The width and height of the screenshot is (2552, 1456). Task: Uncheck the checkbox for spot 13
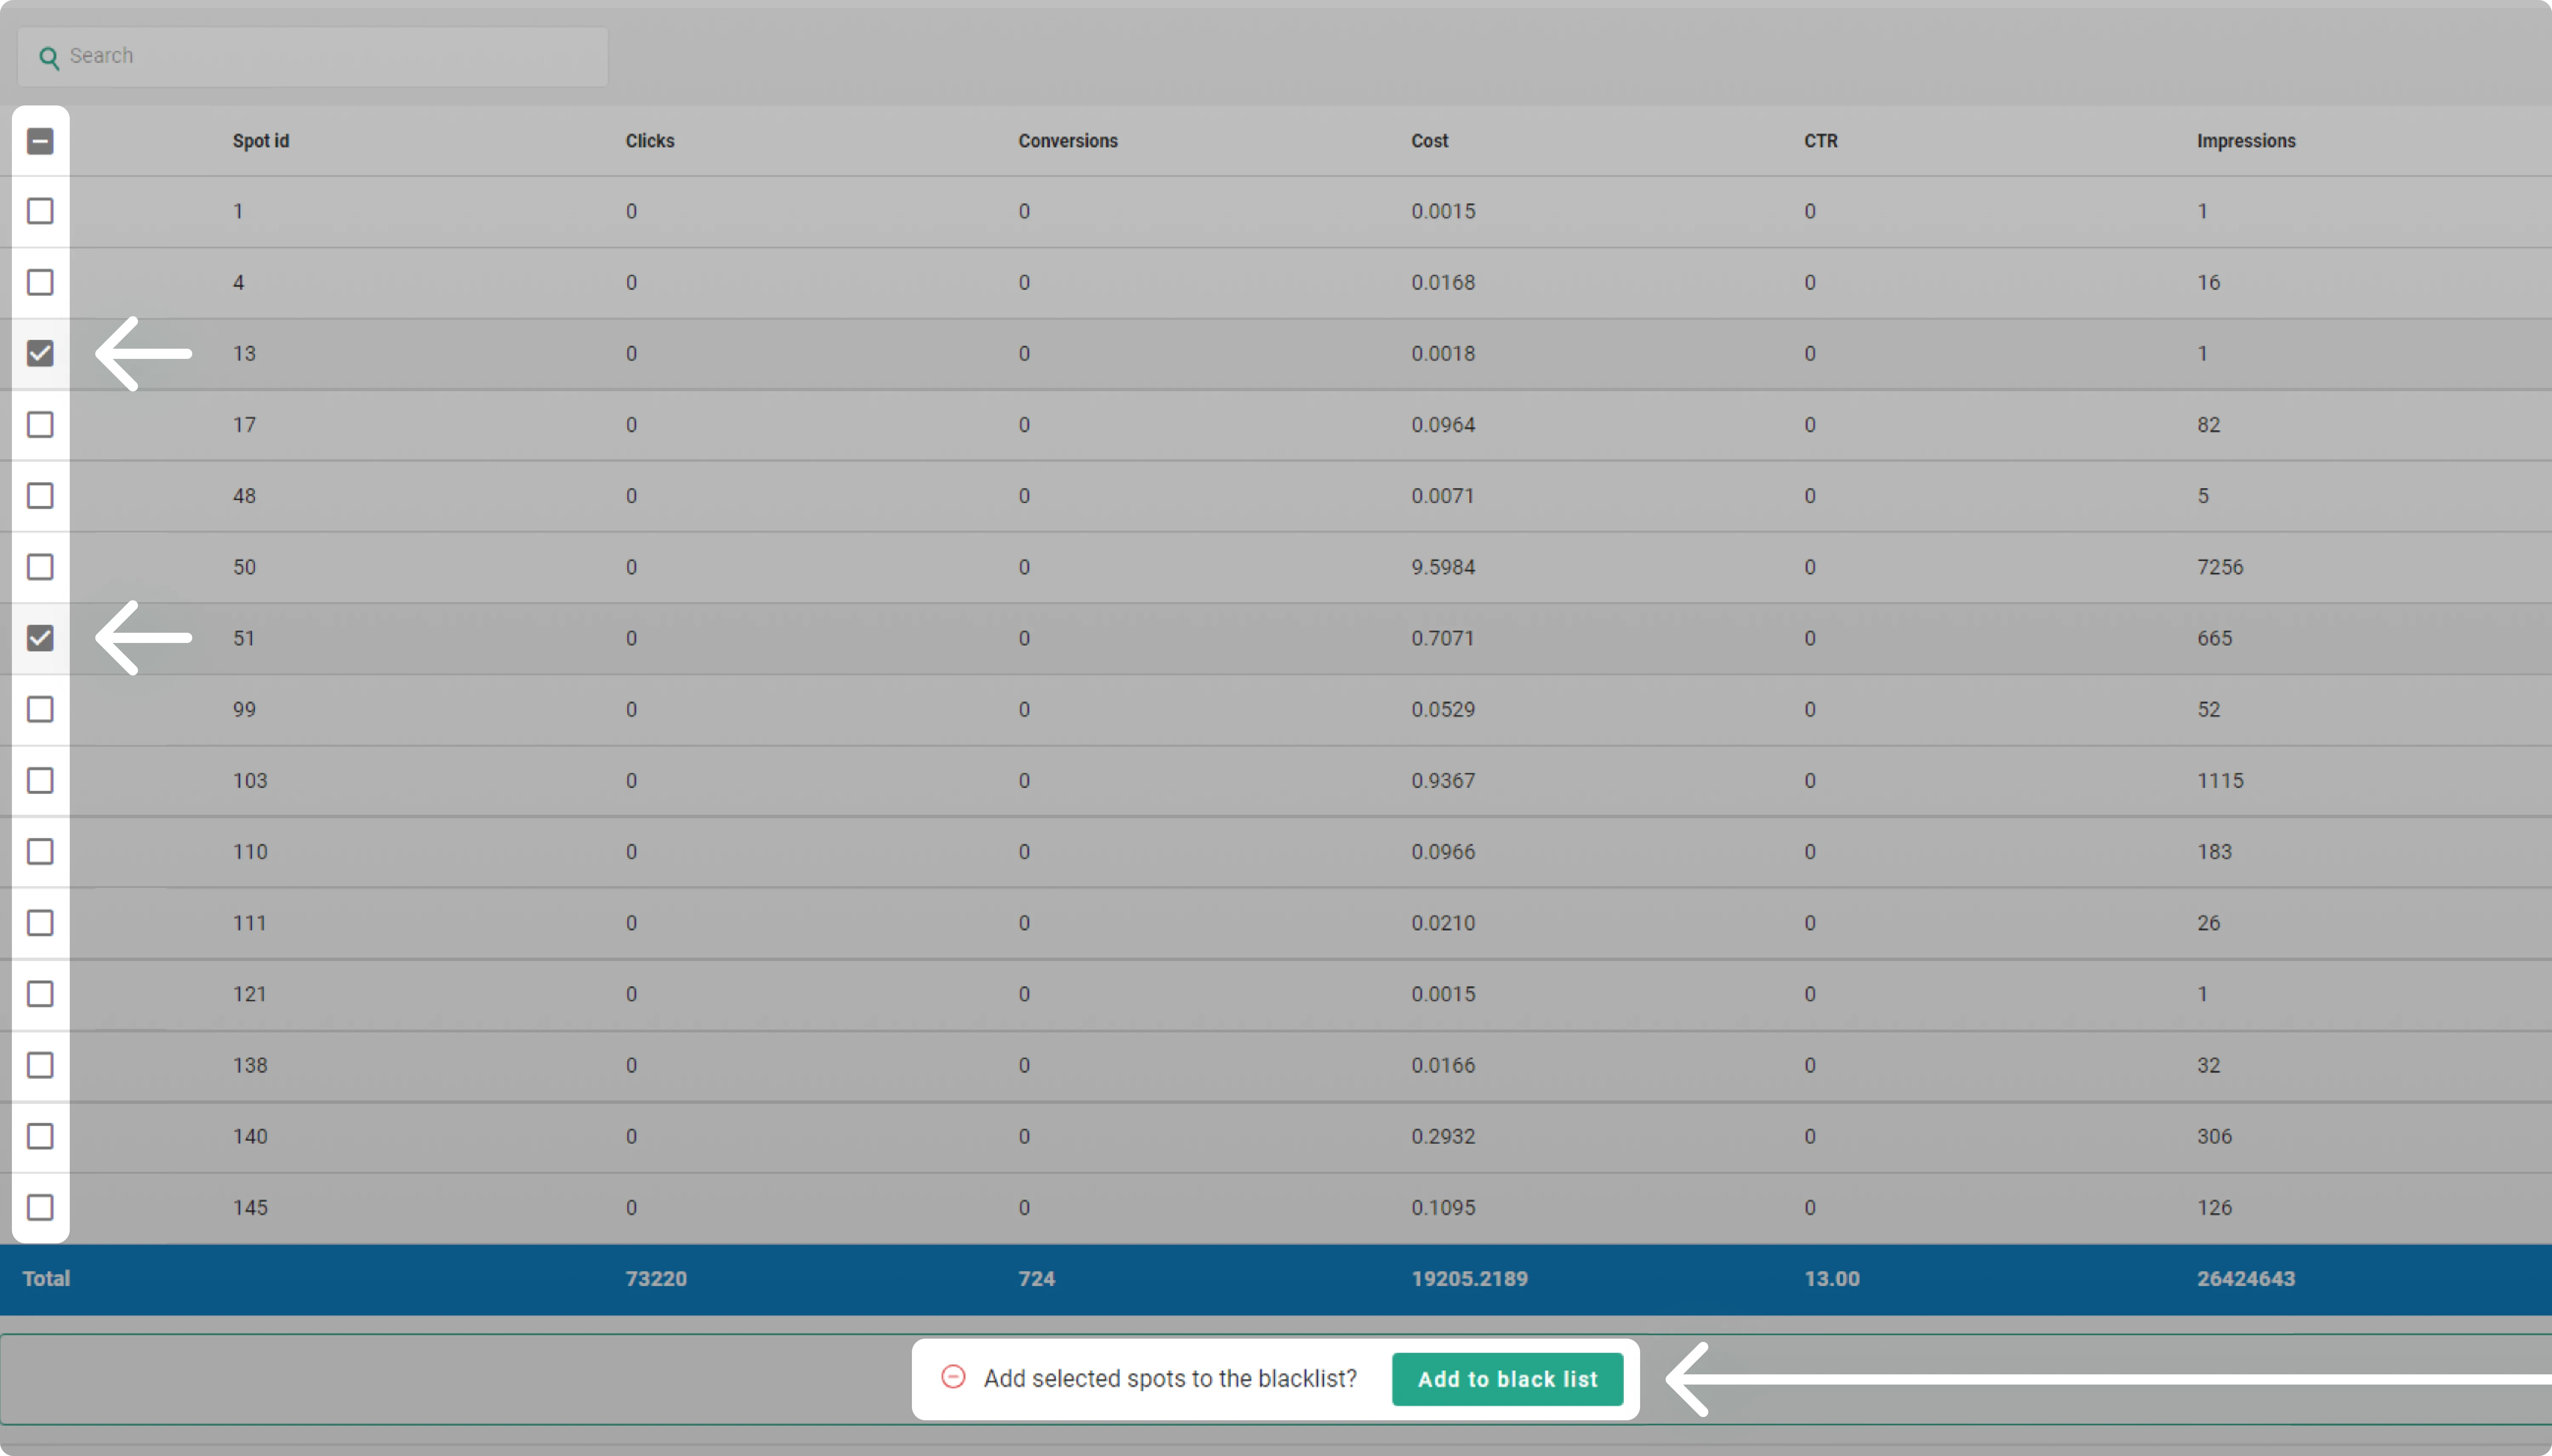40,353
